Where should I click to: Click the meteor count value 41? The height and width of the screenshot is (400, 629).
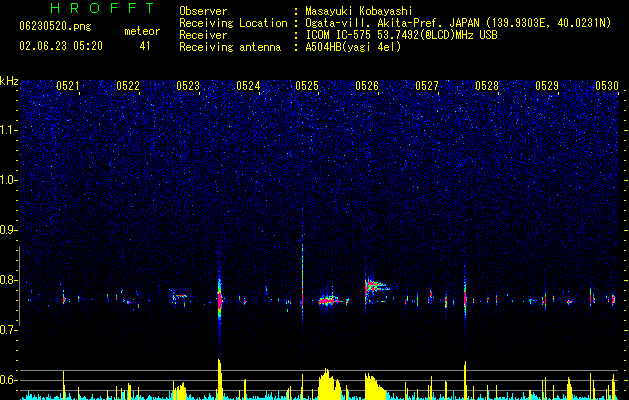[145, 46]
